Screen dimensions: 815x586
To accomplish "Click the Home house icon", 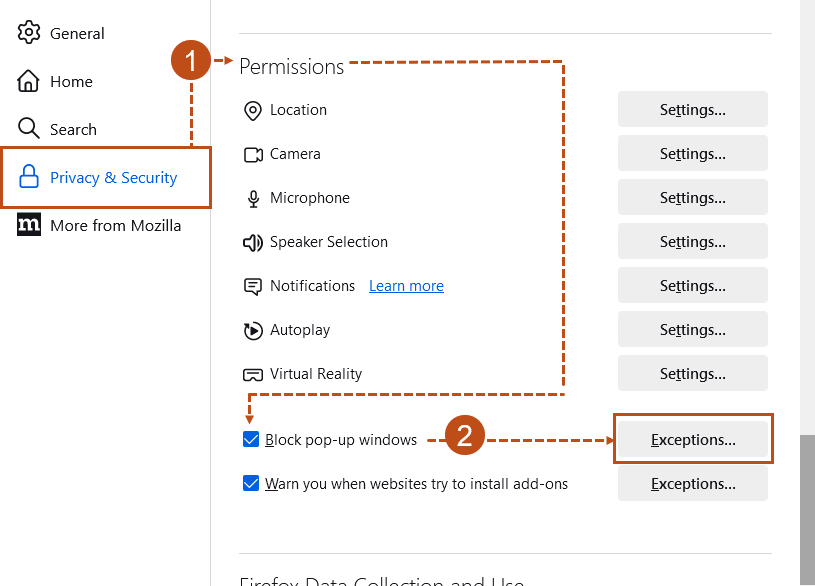I will [29, 81].
